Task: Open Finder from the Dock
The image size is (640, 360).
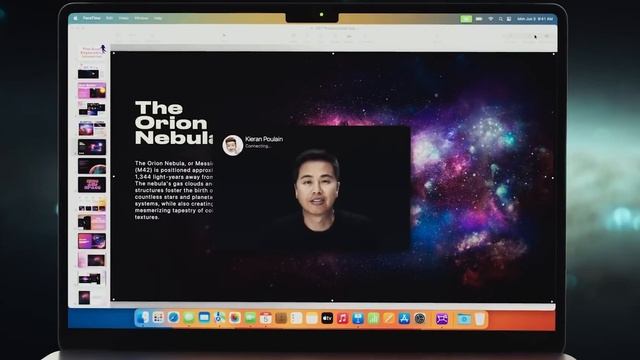Action: (x=142, y=318)
